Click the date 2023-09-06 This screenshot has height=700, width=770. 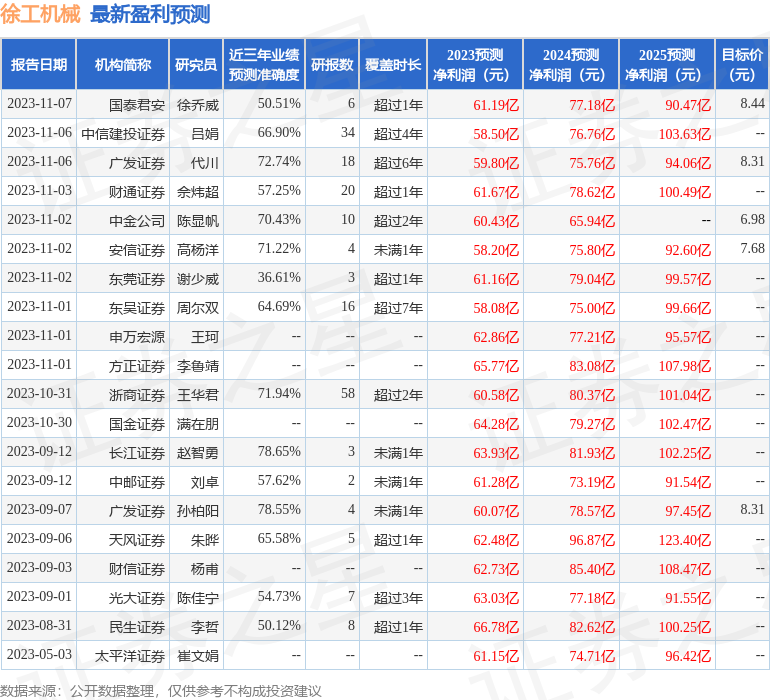click(39, 538)
